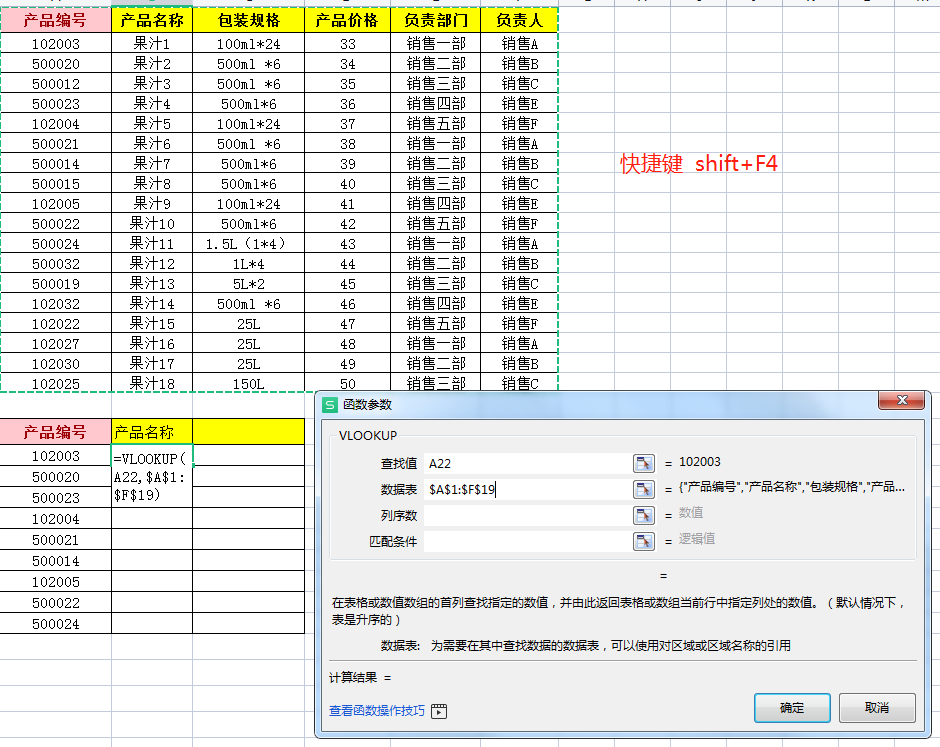Click range selector icon beside 数据表 field

643,489
